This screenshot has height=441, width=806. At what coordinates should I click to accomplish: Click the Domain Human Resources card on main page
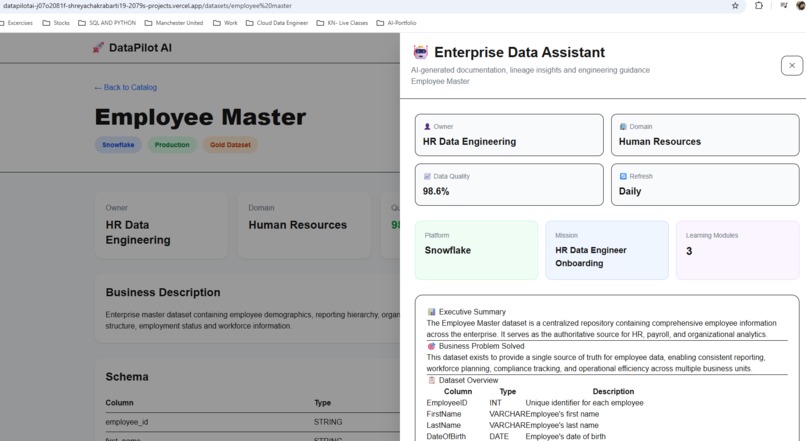(x=304, y=225)
